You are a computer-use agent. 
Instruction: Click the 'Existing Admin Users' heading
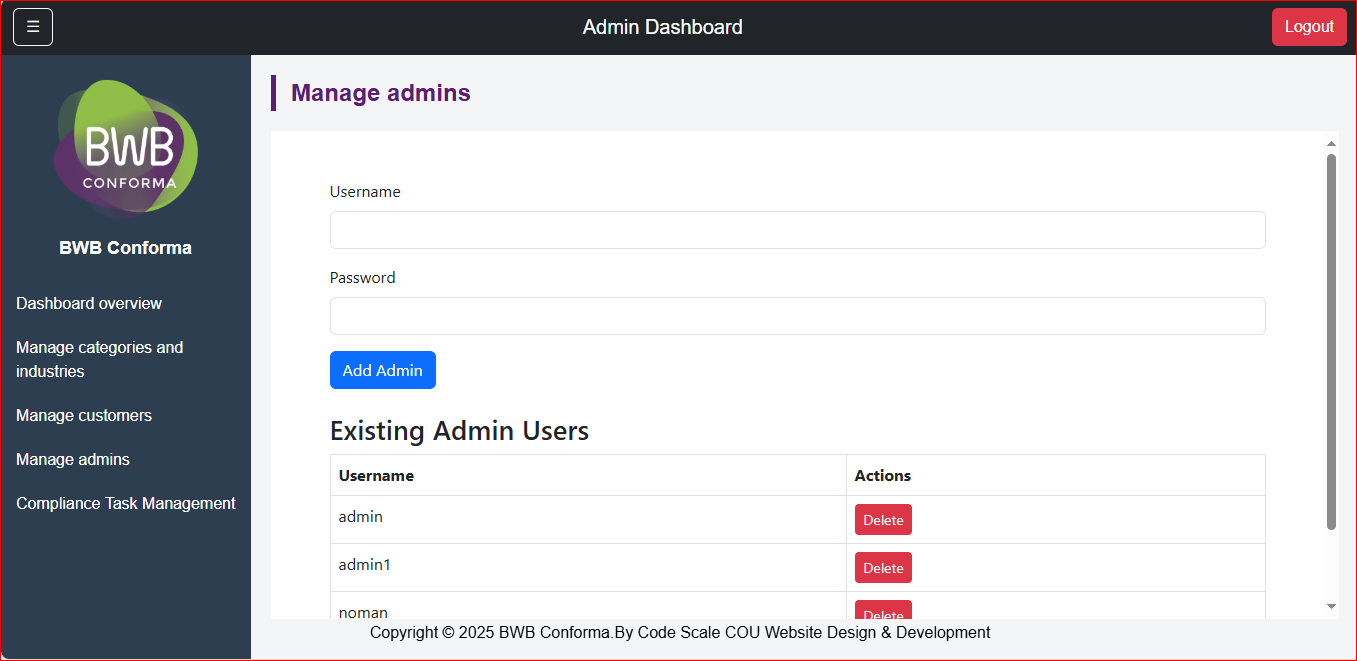[x=459, y=431]
